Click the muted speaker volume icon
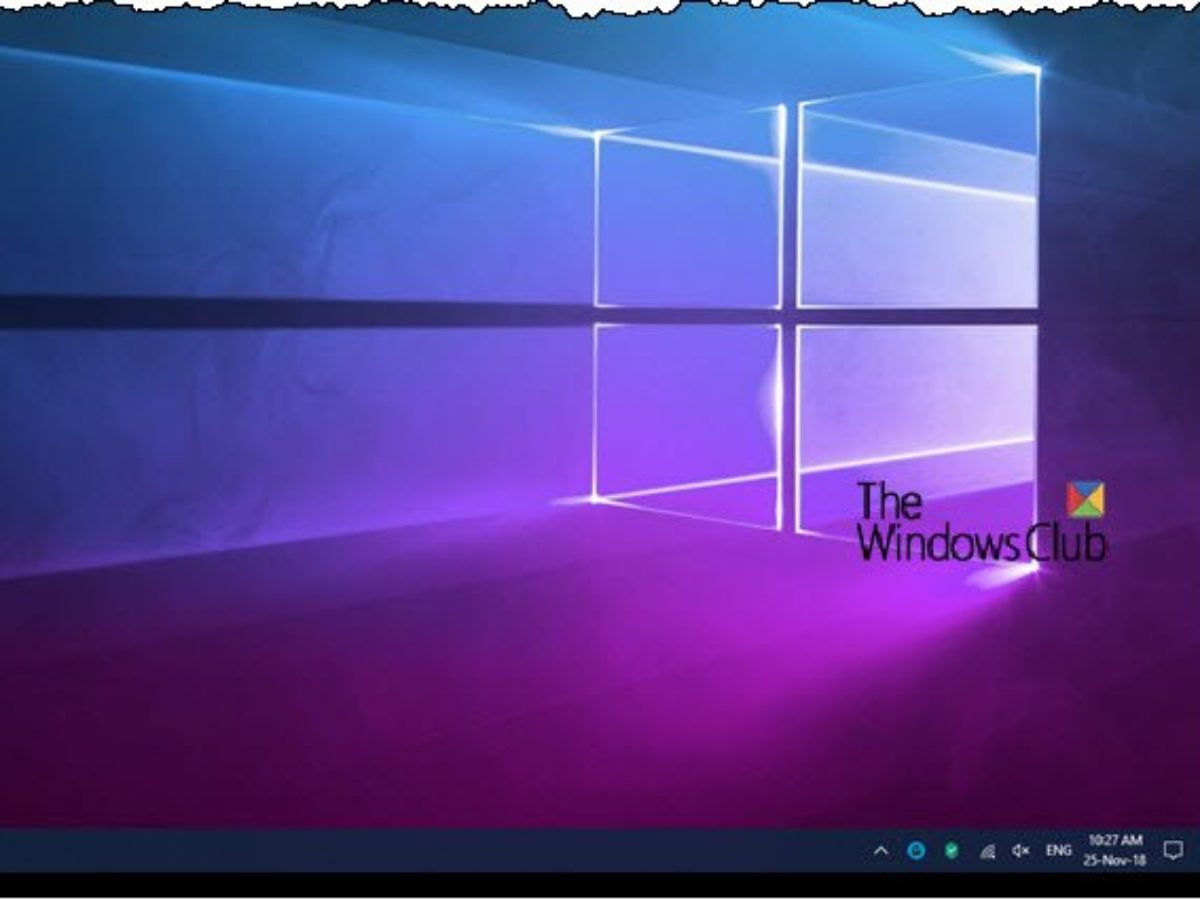 tap(1021, 851)
